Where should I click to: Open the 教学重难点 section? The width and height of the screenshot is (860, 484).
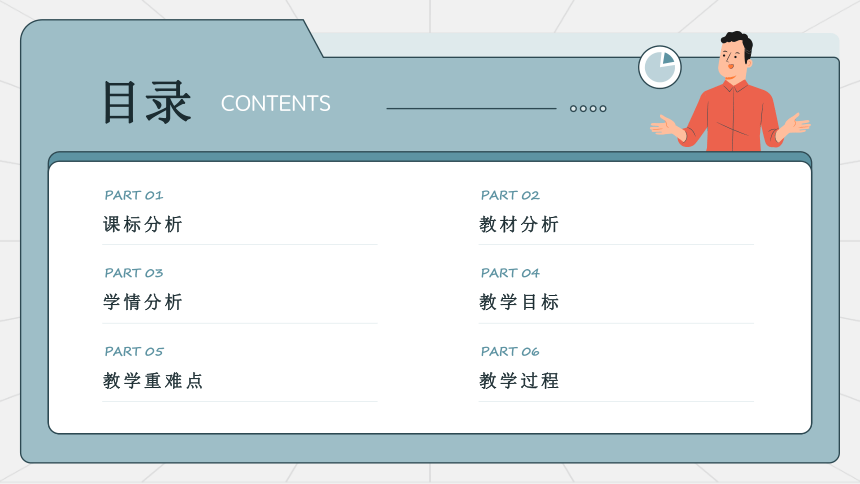pyautogui.click(x=153, y=381)
